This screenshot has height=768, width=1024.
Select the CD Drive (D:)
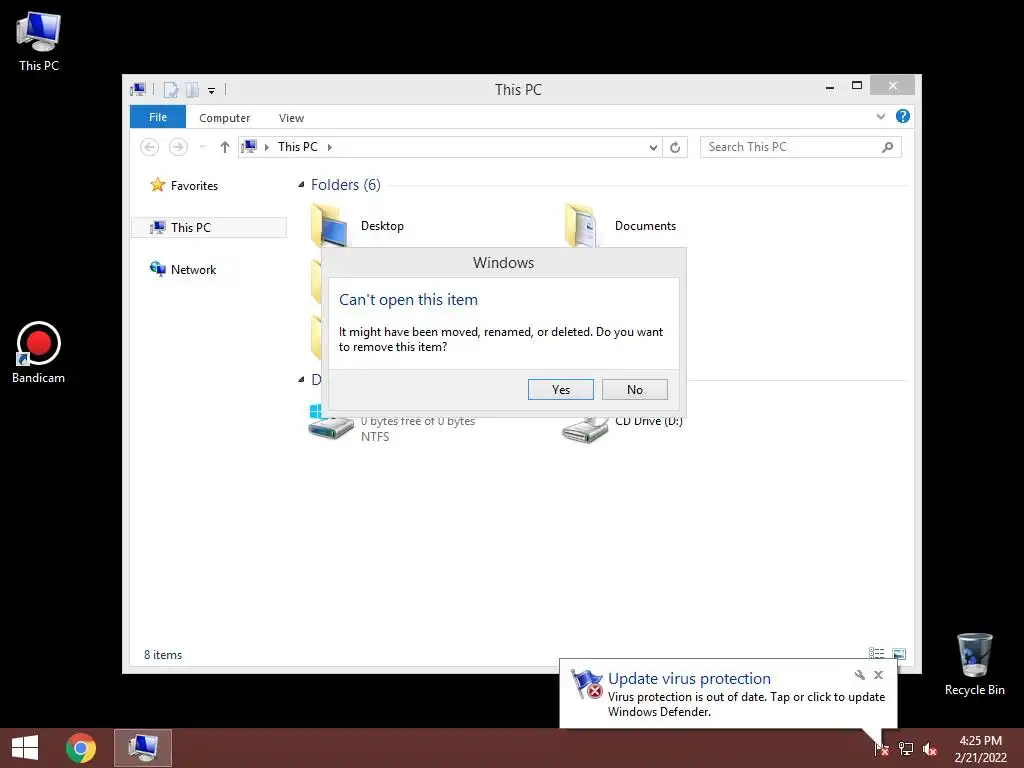tap(622, 426)
